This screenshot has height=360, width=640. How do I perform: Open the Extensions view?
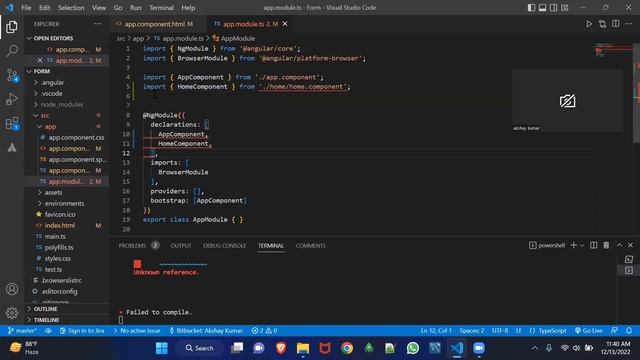tap(12, 123)
